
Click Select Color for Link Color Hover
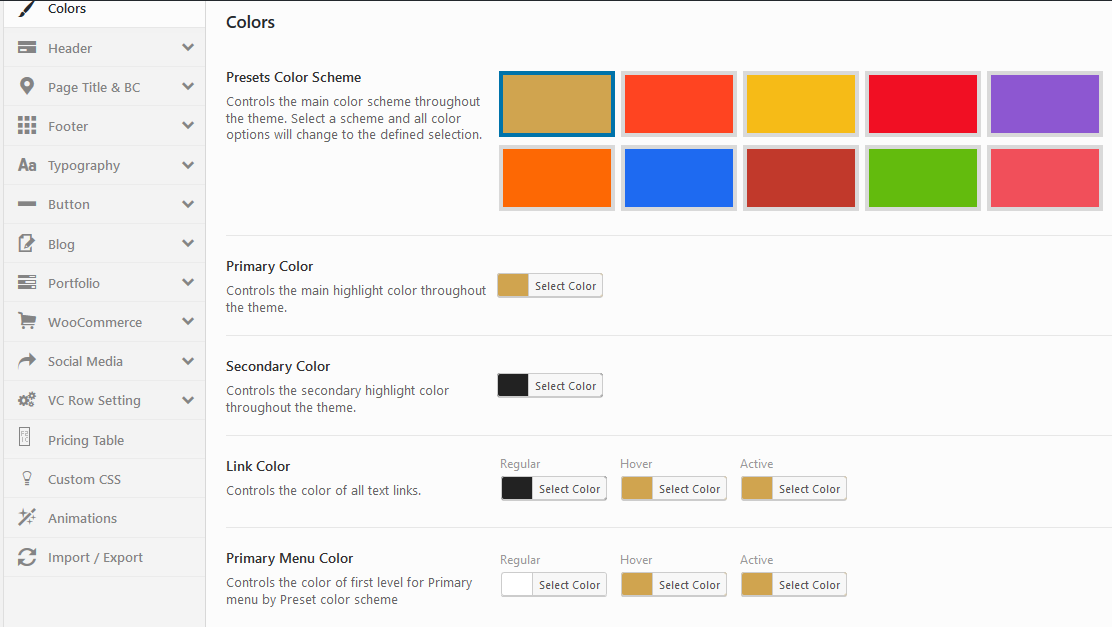click(x=689, y=489)
